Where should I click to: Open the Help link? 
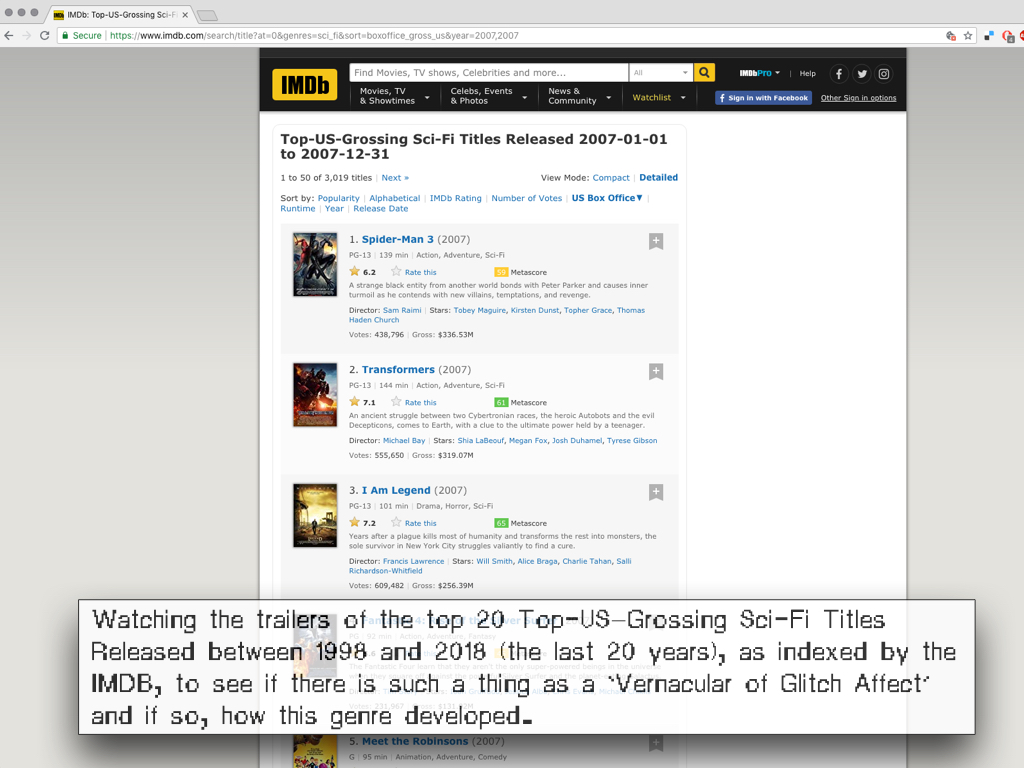pyautogui.click(x=808, y=73)
